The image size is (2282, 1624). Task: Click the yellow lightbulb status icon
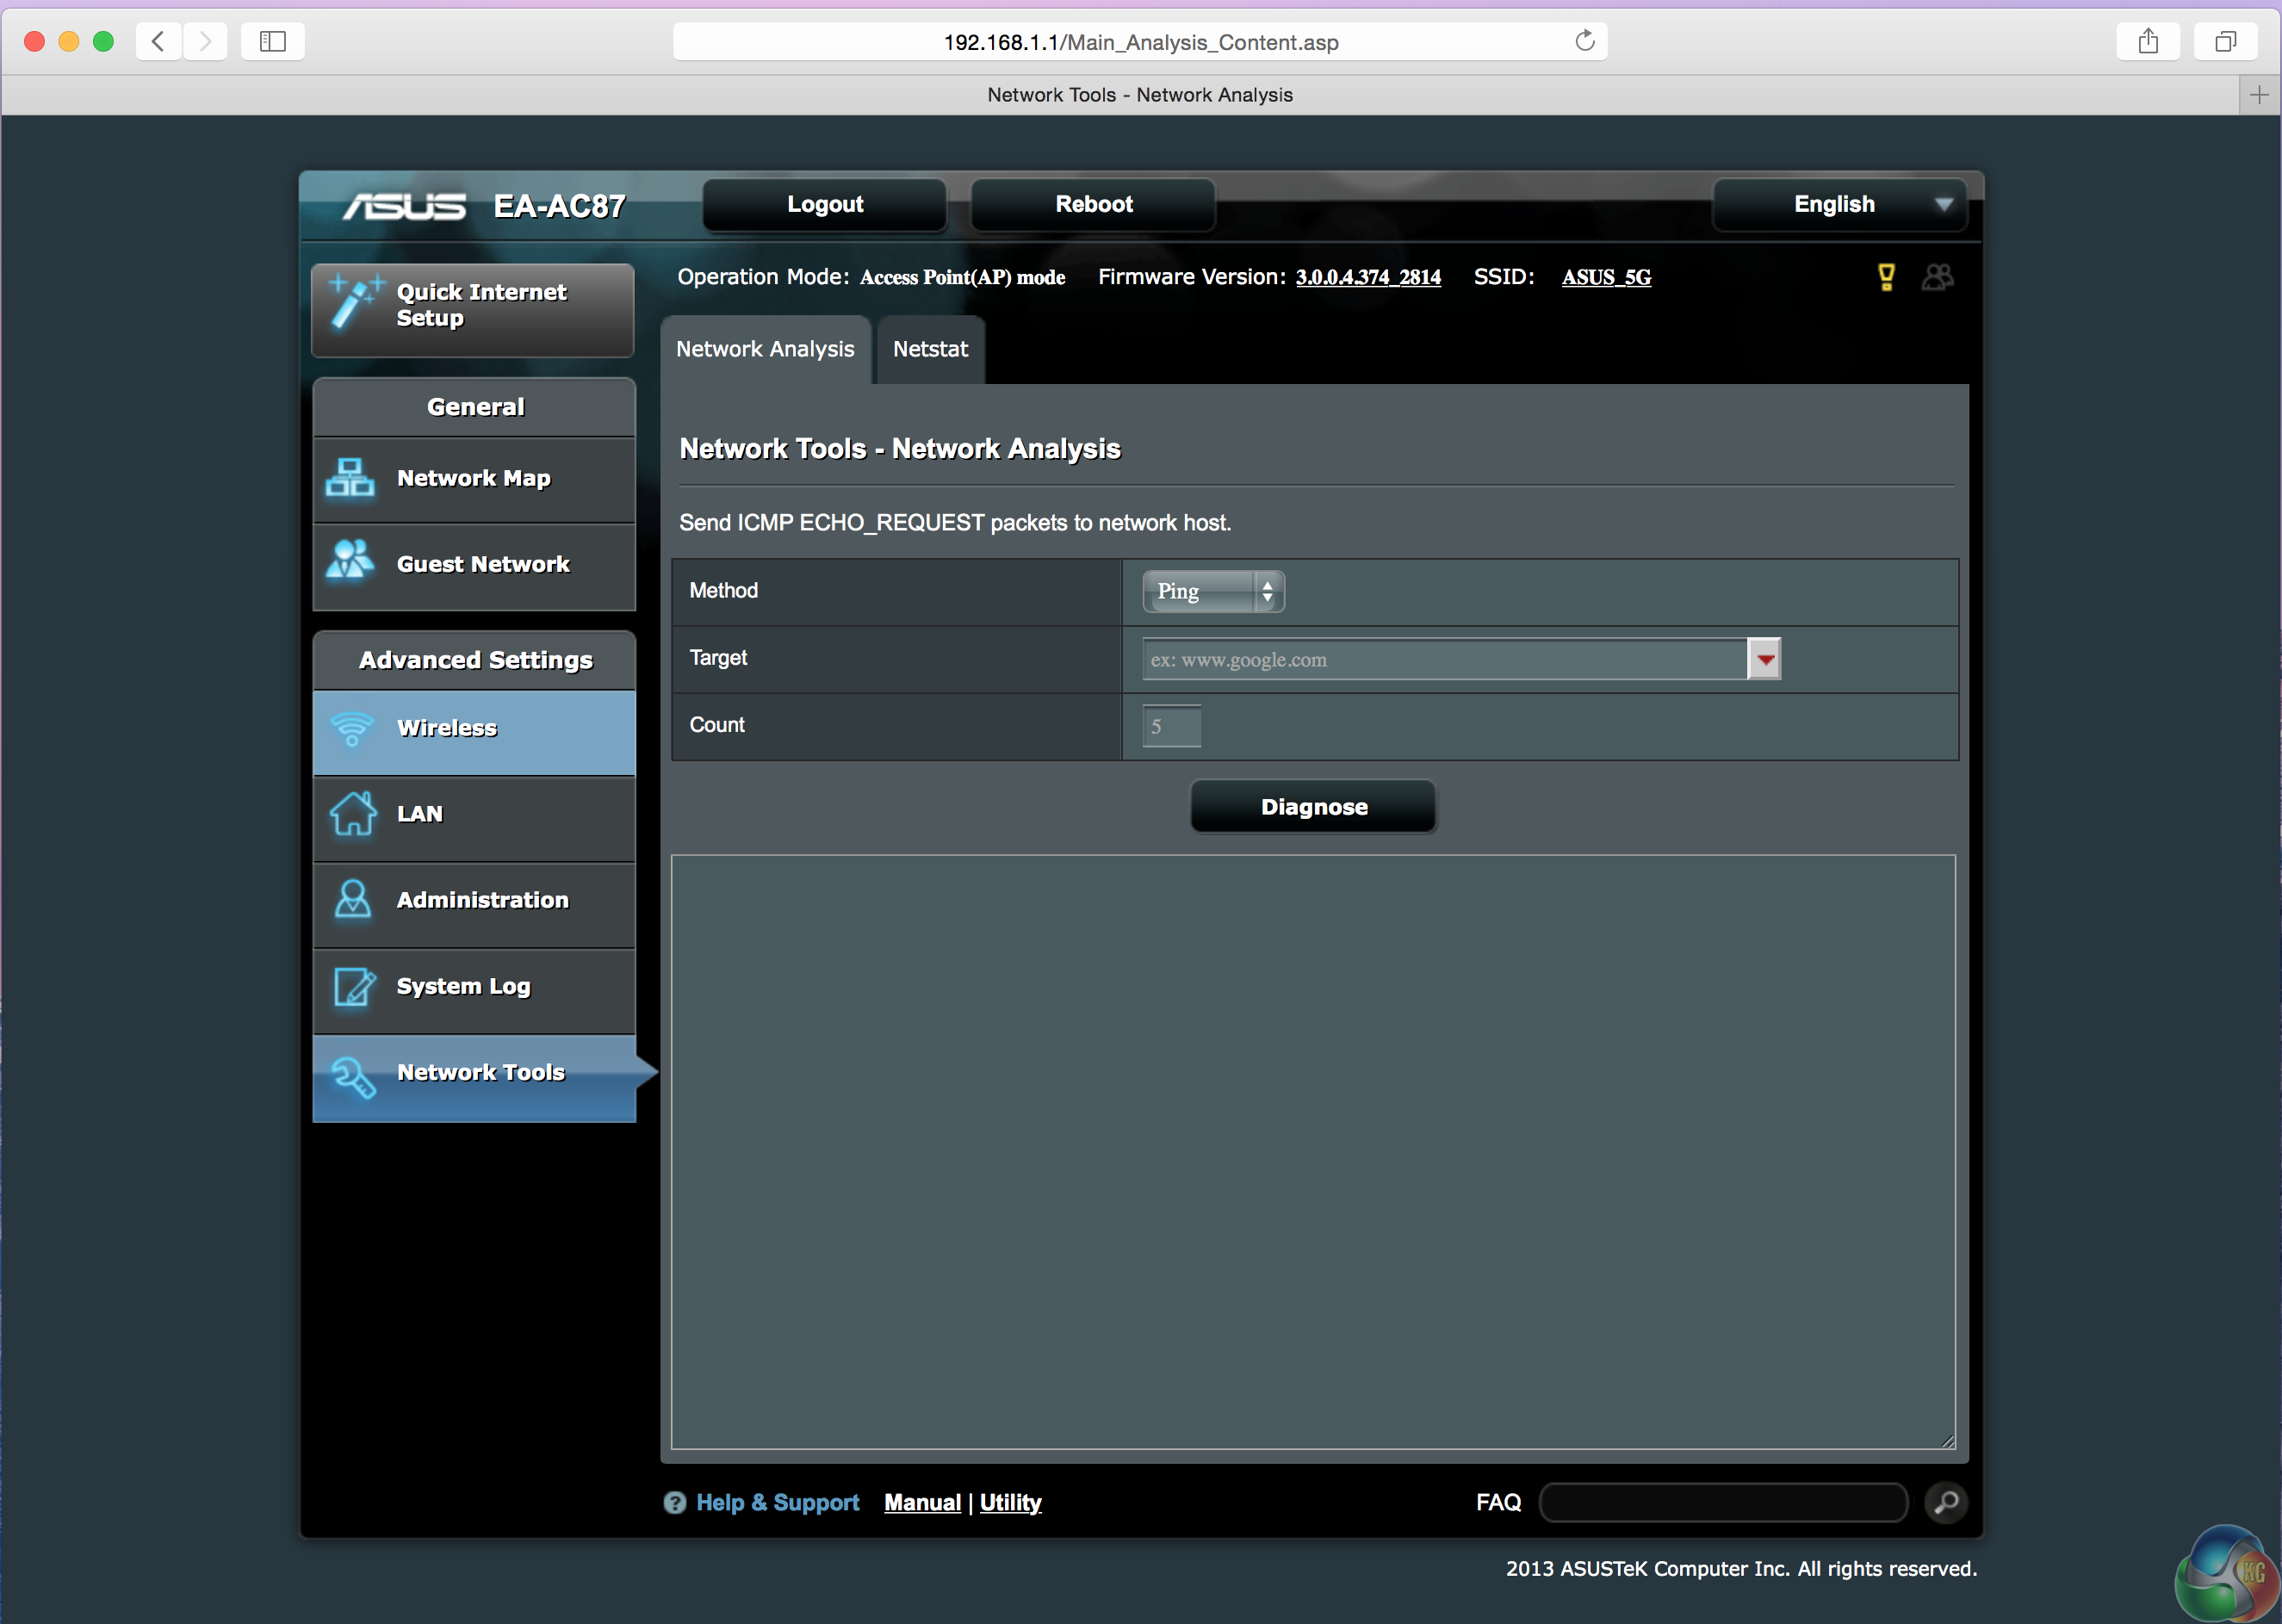click(x=1885, y=277)
